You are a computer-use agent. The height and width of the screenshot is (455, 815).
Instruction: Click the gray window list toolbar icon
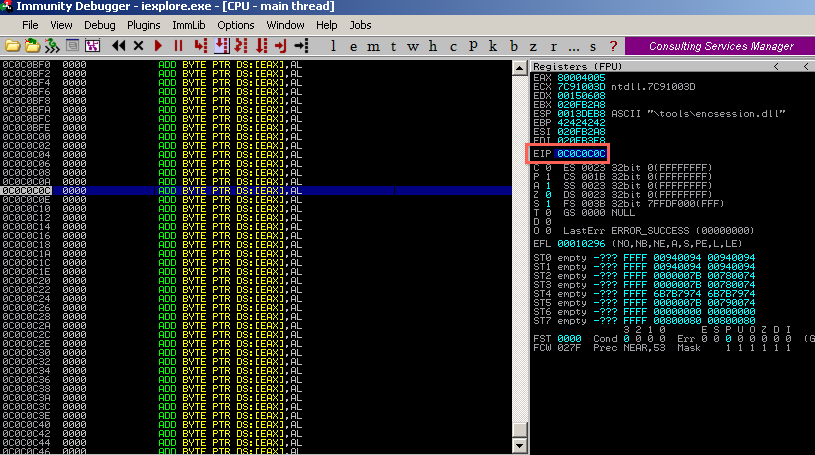[72, 45]
